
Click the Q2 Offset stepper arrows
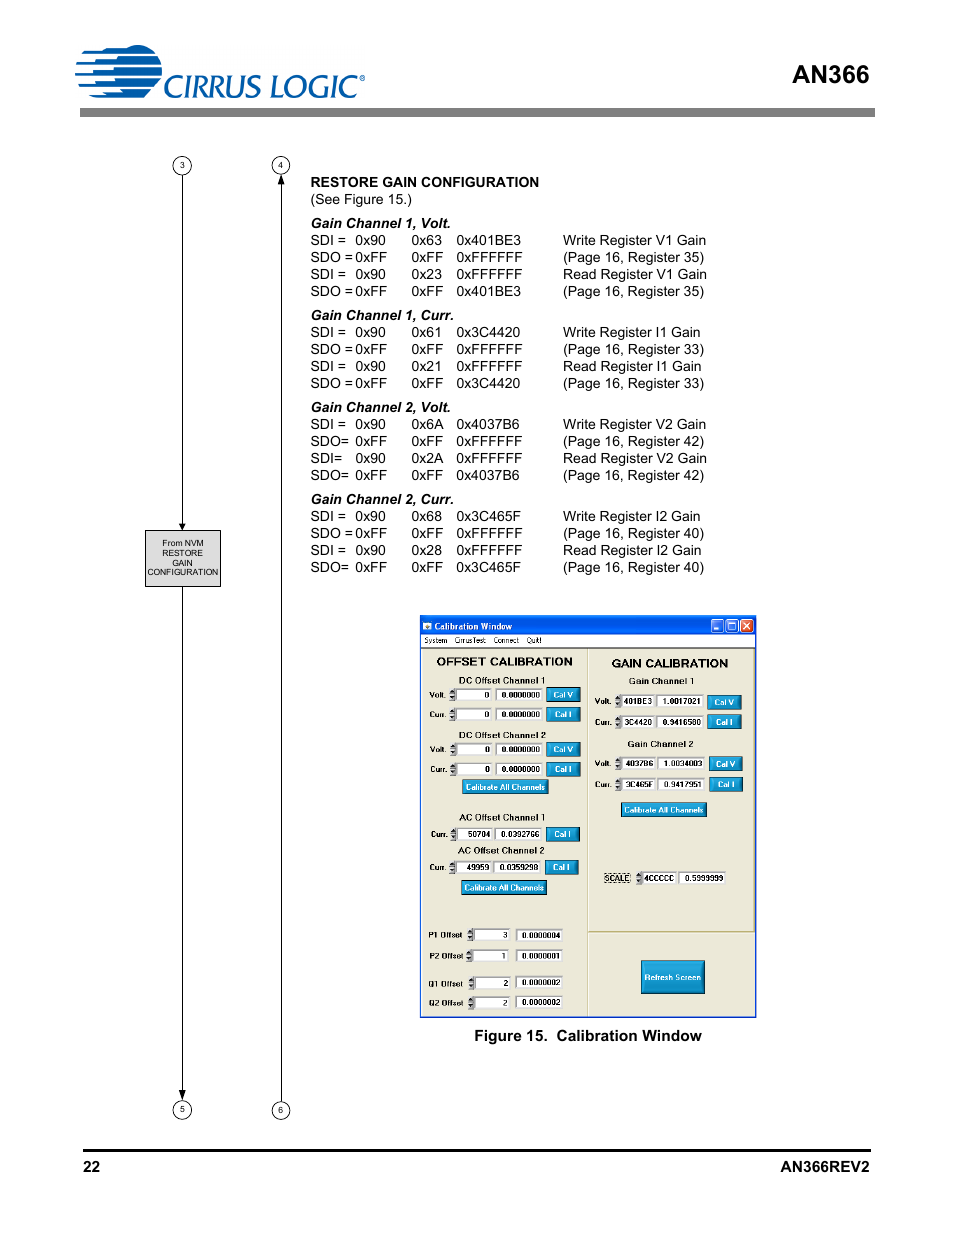coord(471,1002)
